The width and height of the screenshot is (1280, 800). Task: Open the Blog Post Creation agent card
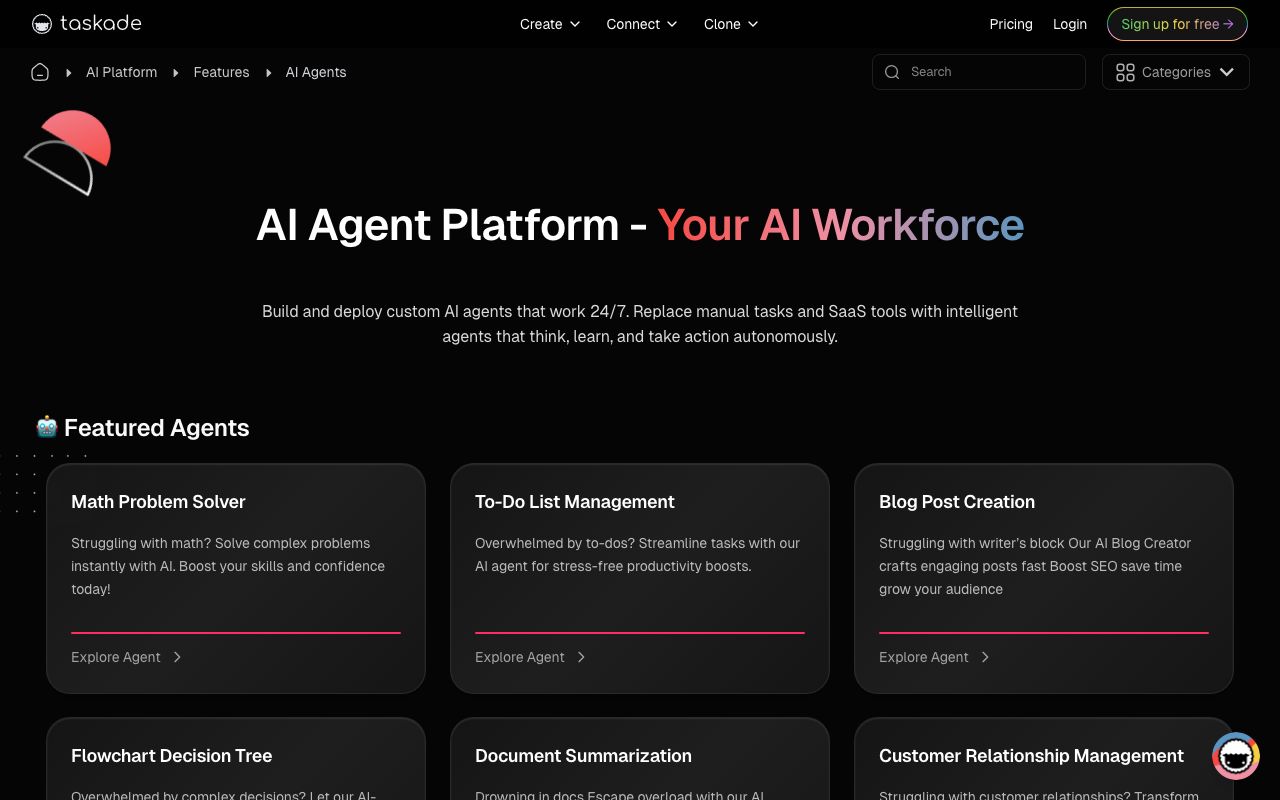click(x=1044, y=578)
